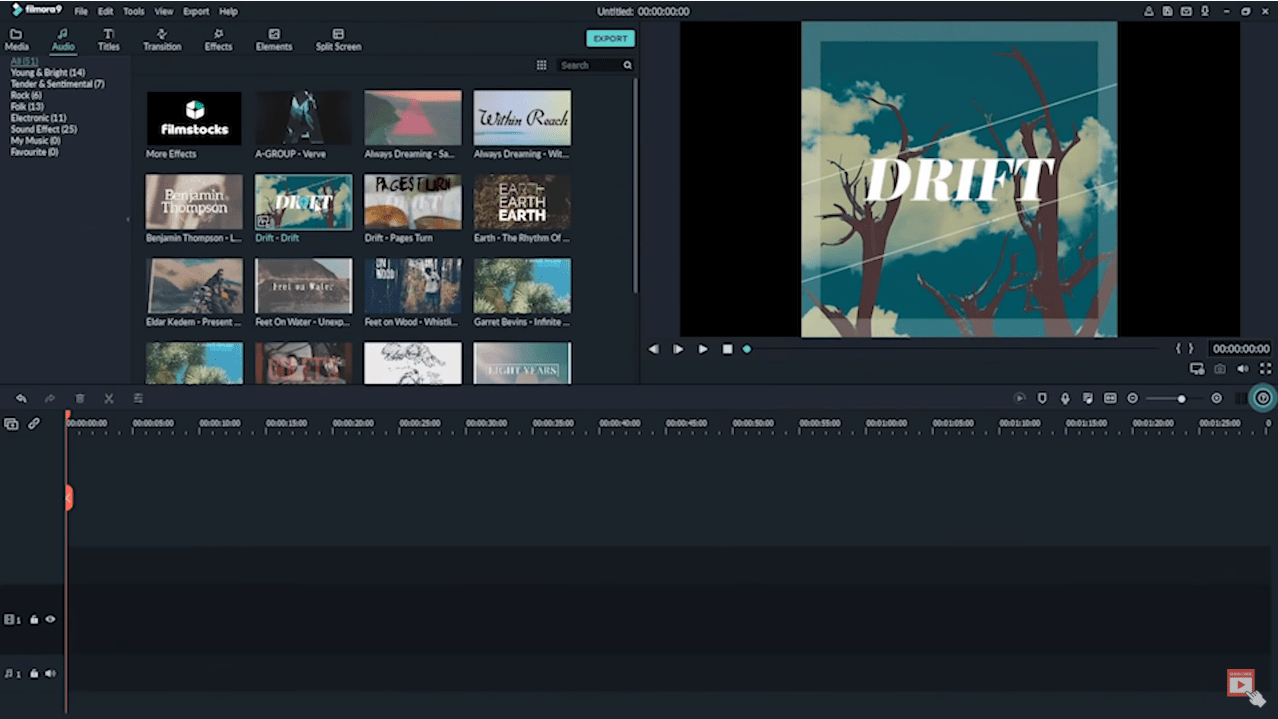
Task: Select the Drift - Drift audio thumbnail
Action: click(x=302, y=202)
